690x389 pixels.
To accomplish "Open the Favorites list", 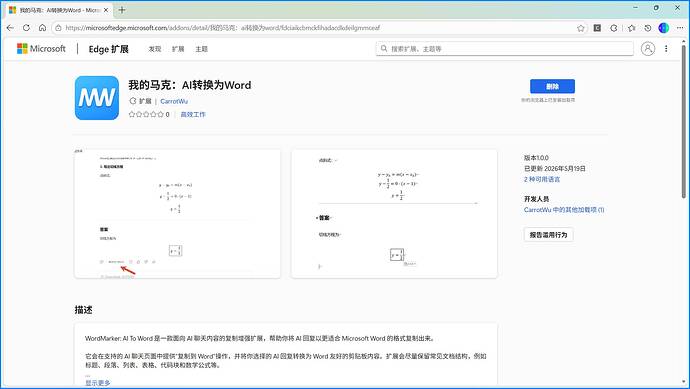I will point(631,28).
